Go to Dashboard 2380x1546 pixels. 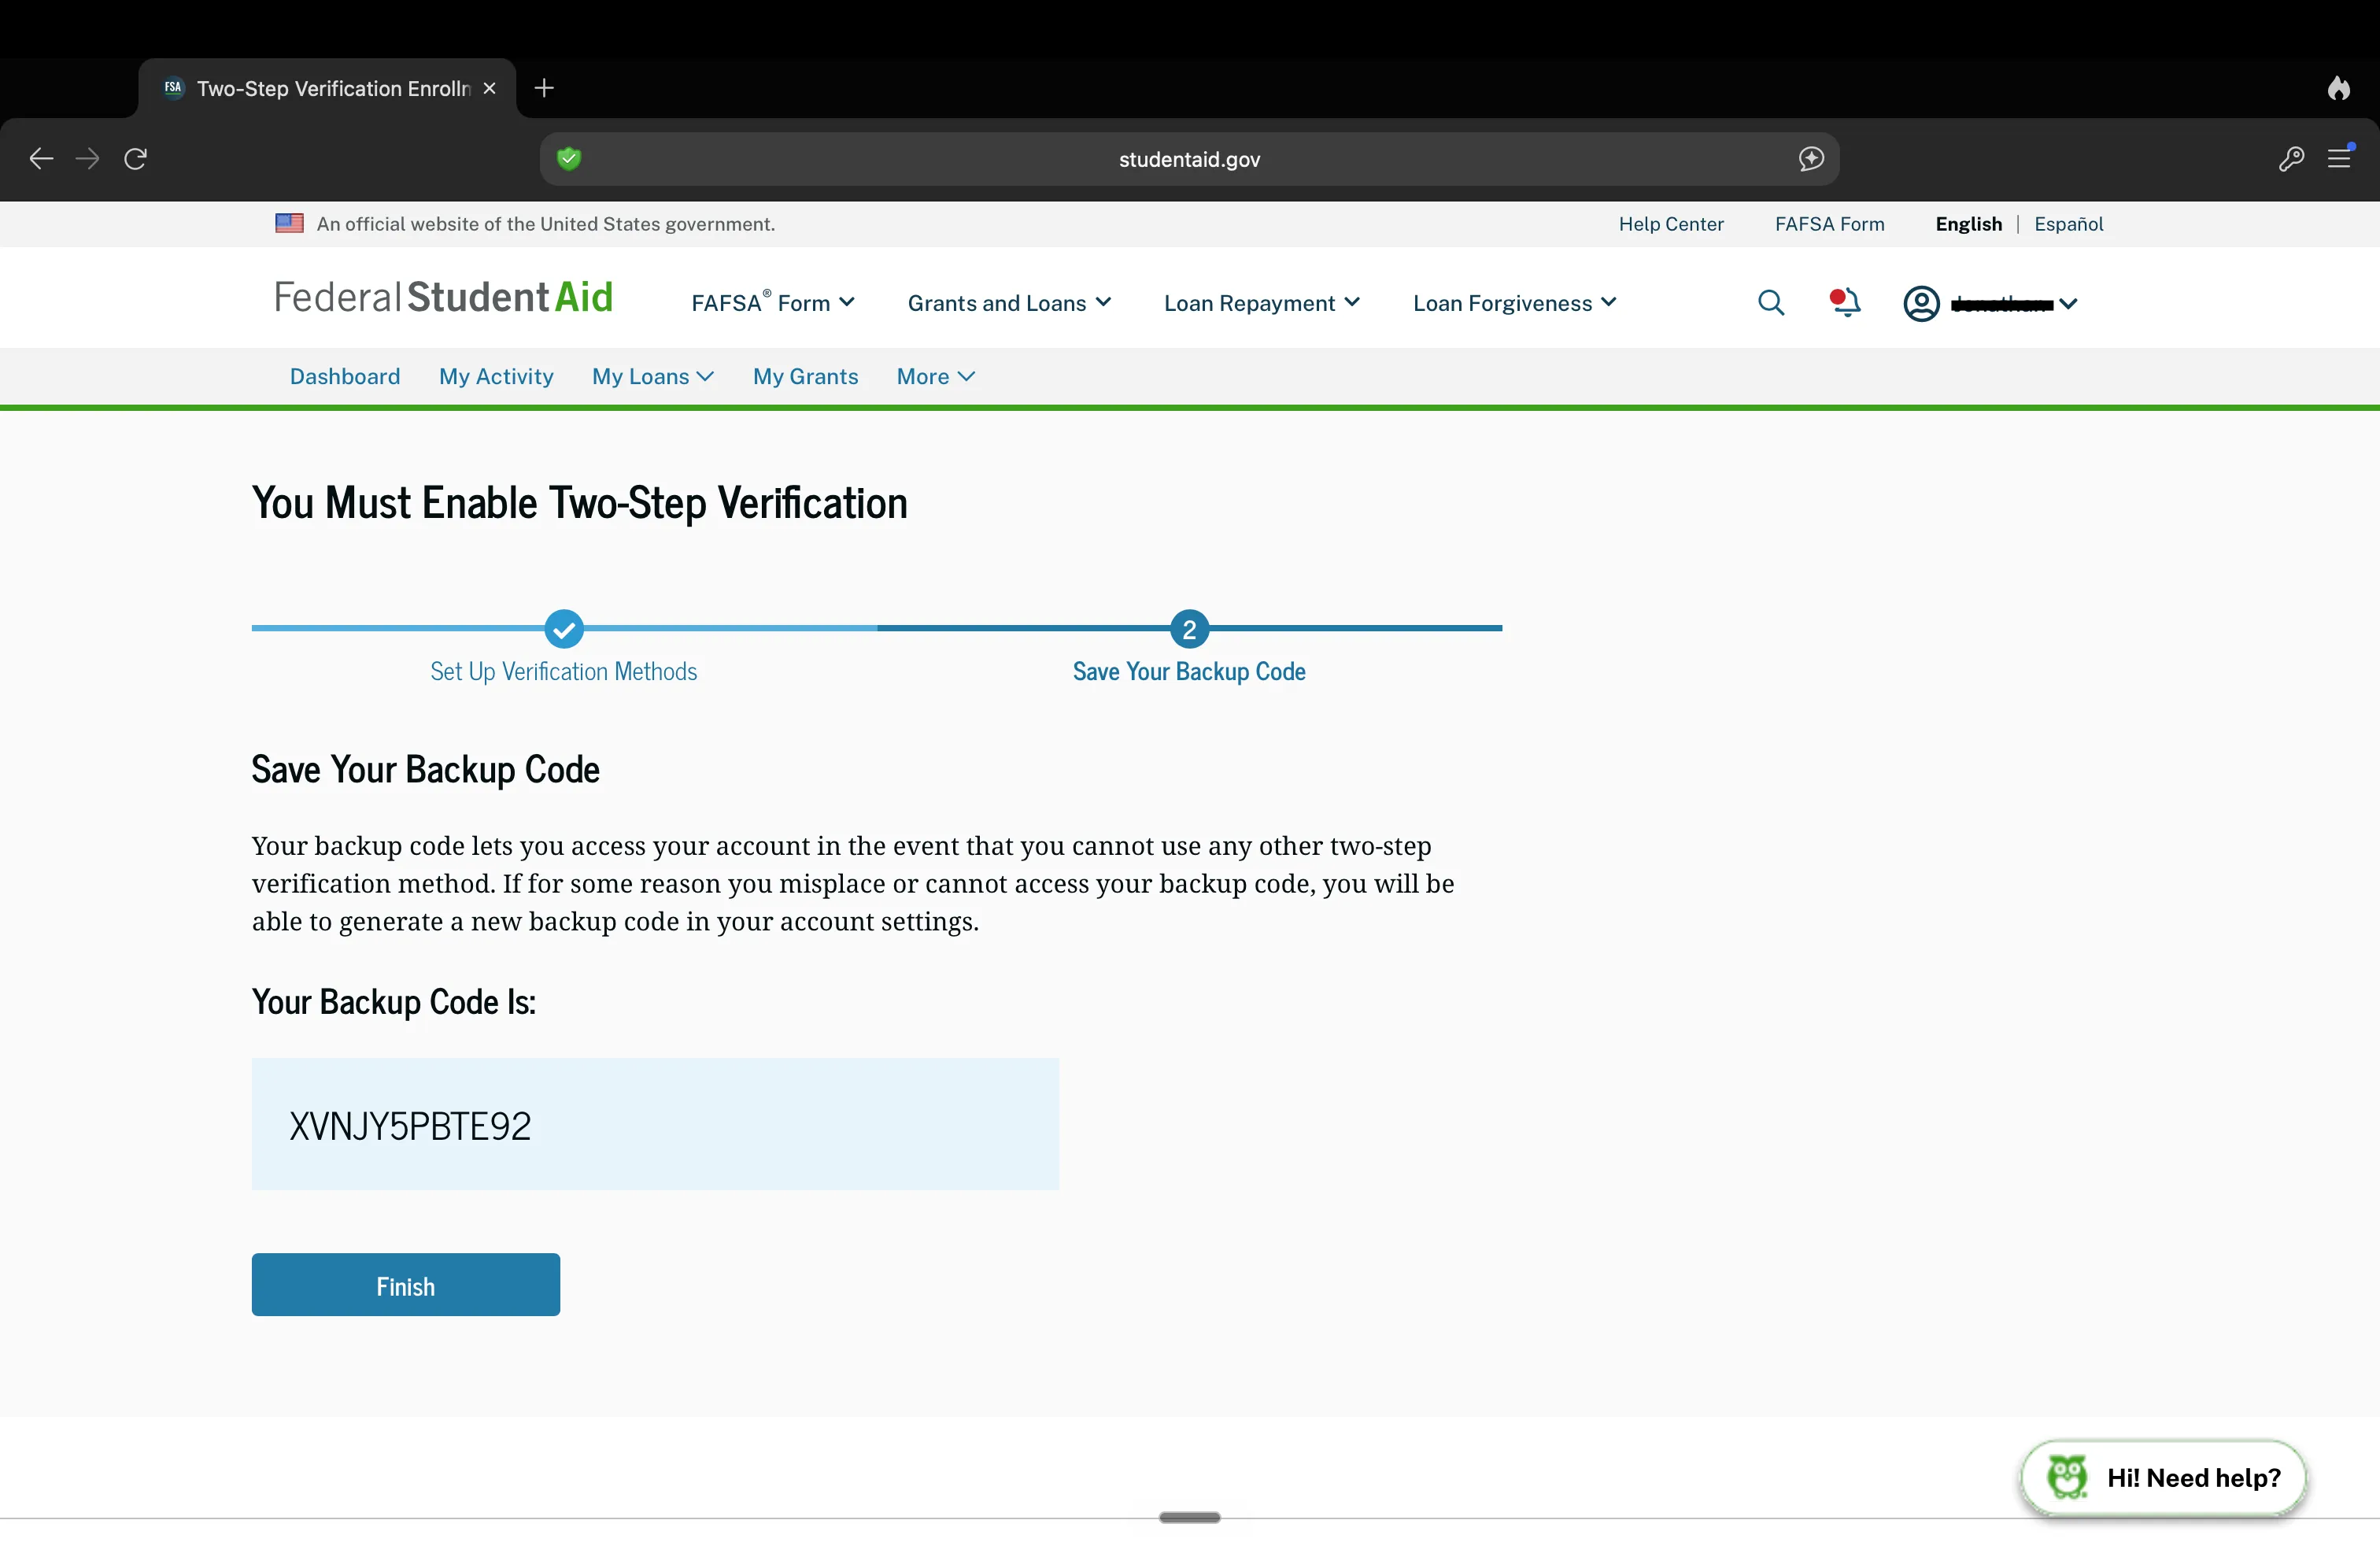coord(345,376)
